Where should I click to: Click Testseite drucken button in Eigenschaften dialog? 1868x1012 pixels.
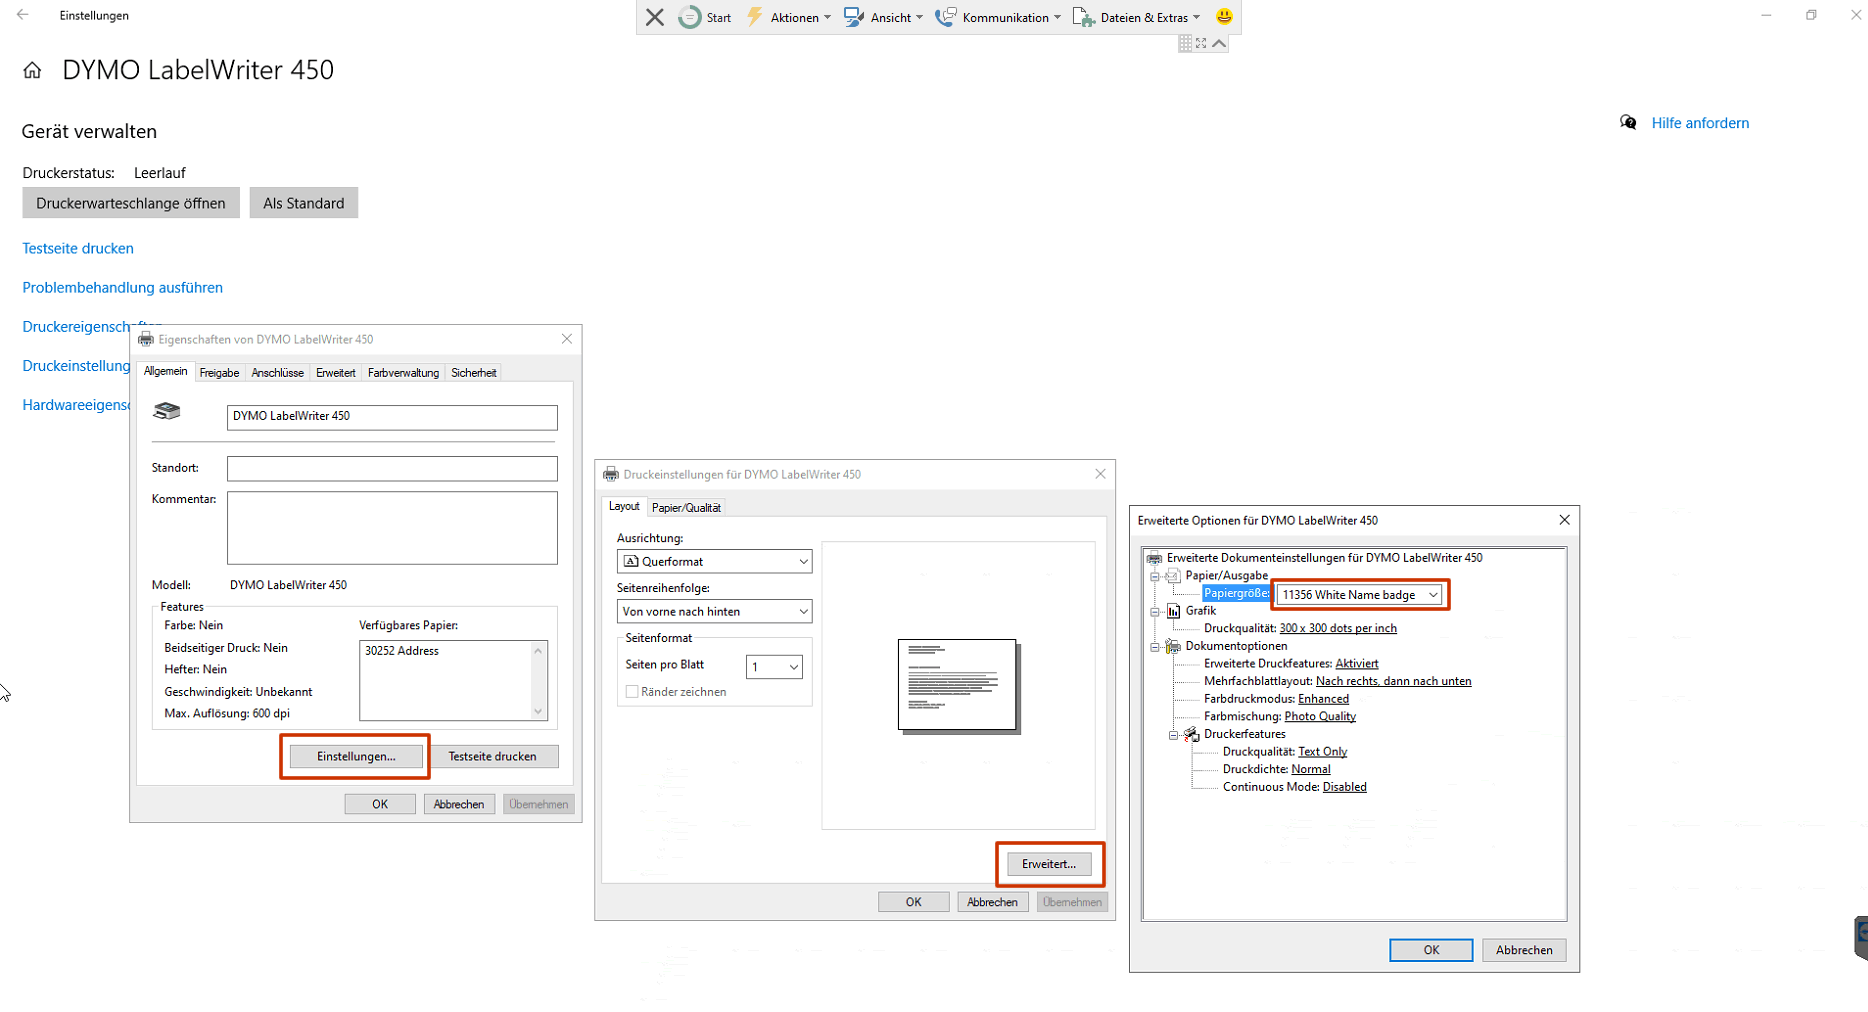coord(492,756)
